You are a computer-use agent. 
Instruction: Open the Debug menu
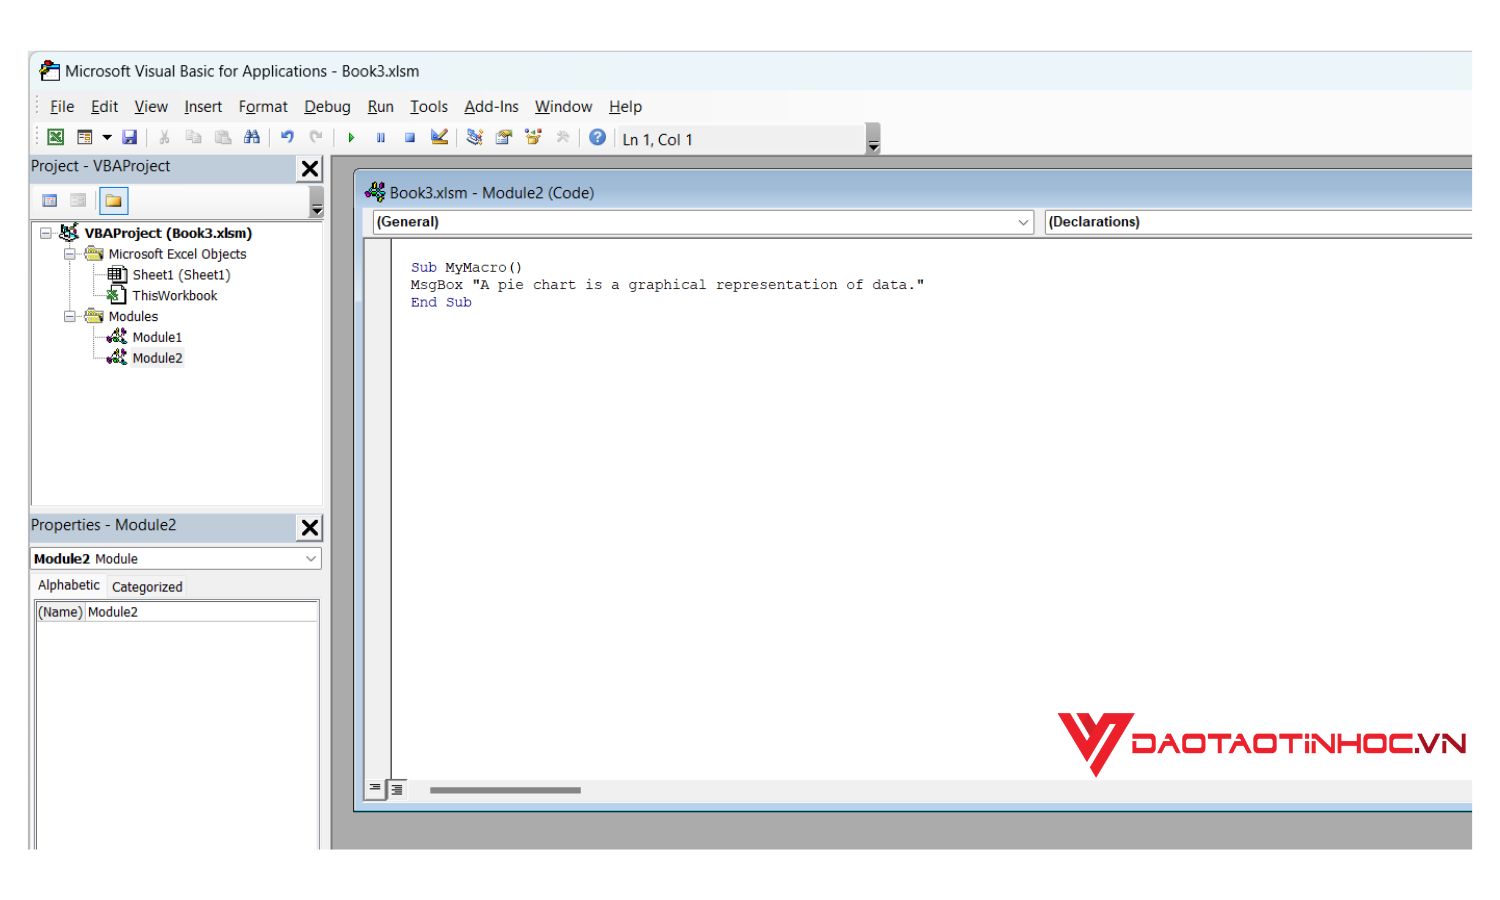click(x=327, y=106)
